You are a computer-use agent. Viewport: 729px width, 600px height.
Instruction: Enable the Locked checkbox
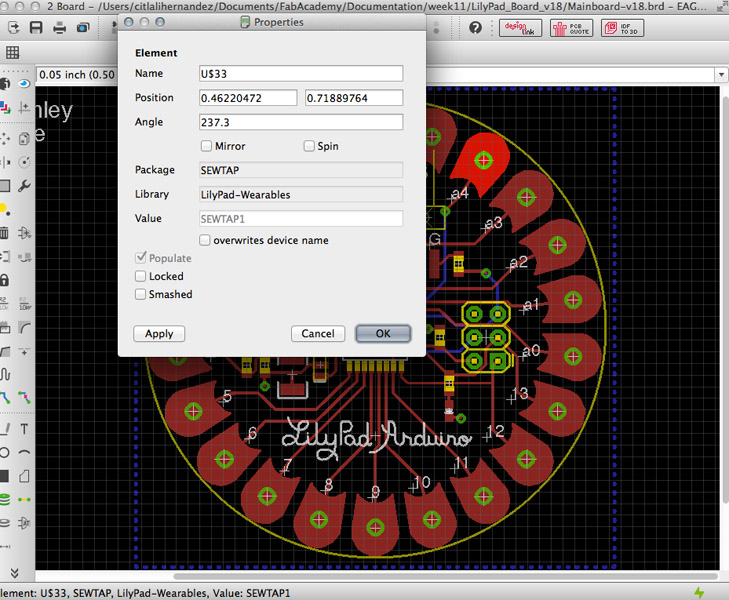140,276
